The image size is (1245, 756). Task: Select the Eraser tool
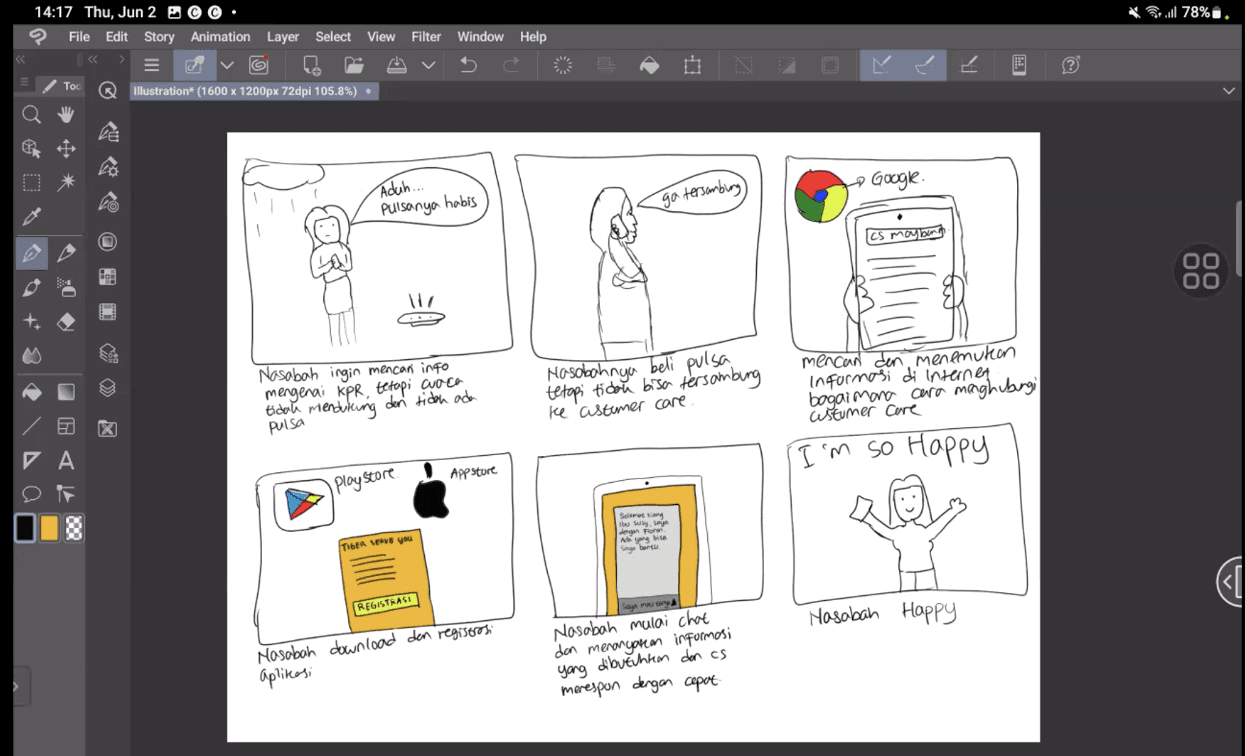(x=66, y=322)
